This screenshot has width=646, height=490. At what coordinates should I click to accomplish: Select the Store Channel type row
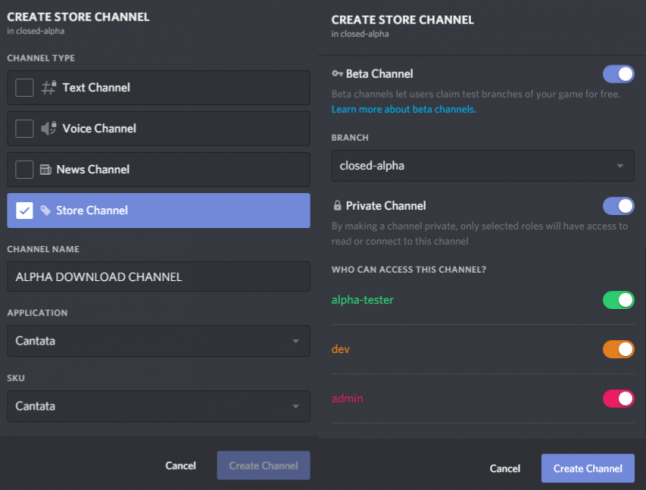159,211
